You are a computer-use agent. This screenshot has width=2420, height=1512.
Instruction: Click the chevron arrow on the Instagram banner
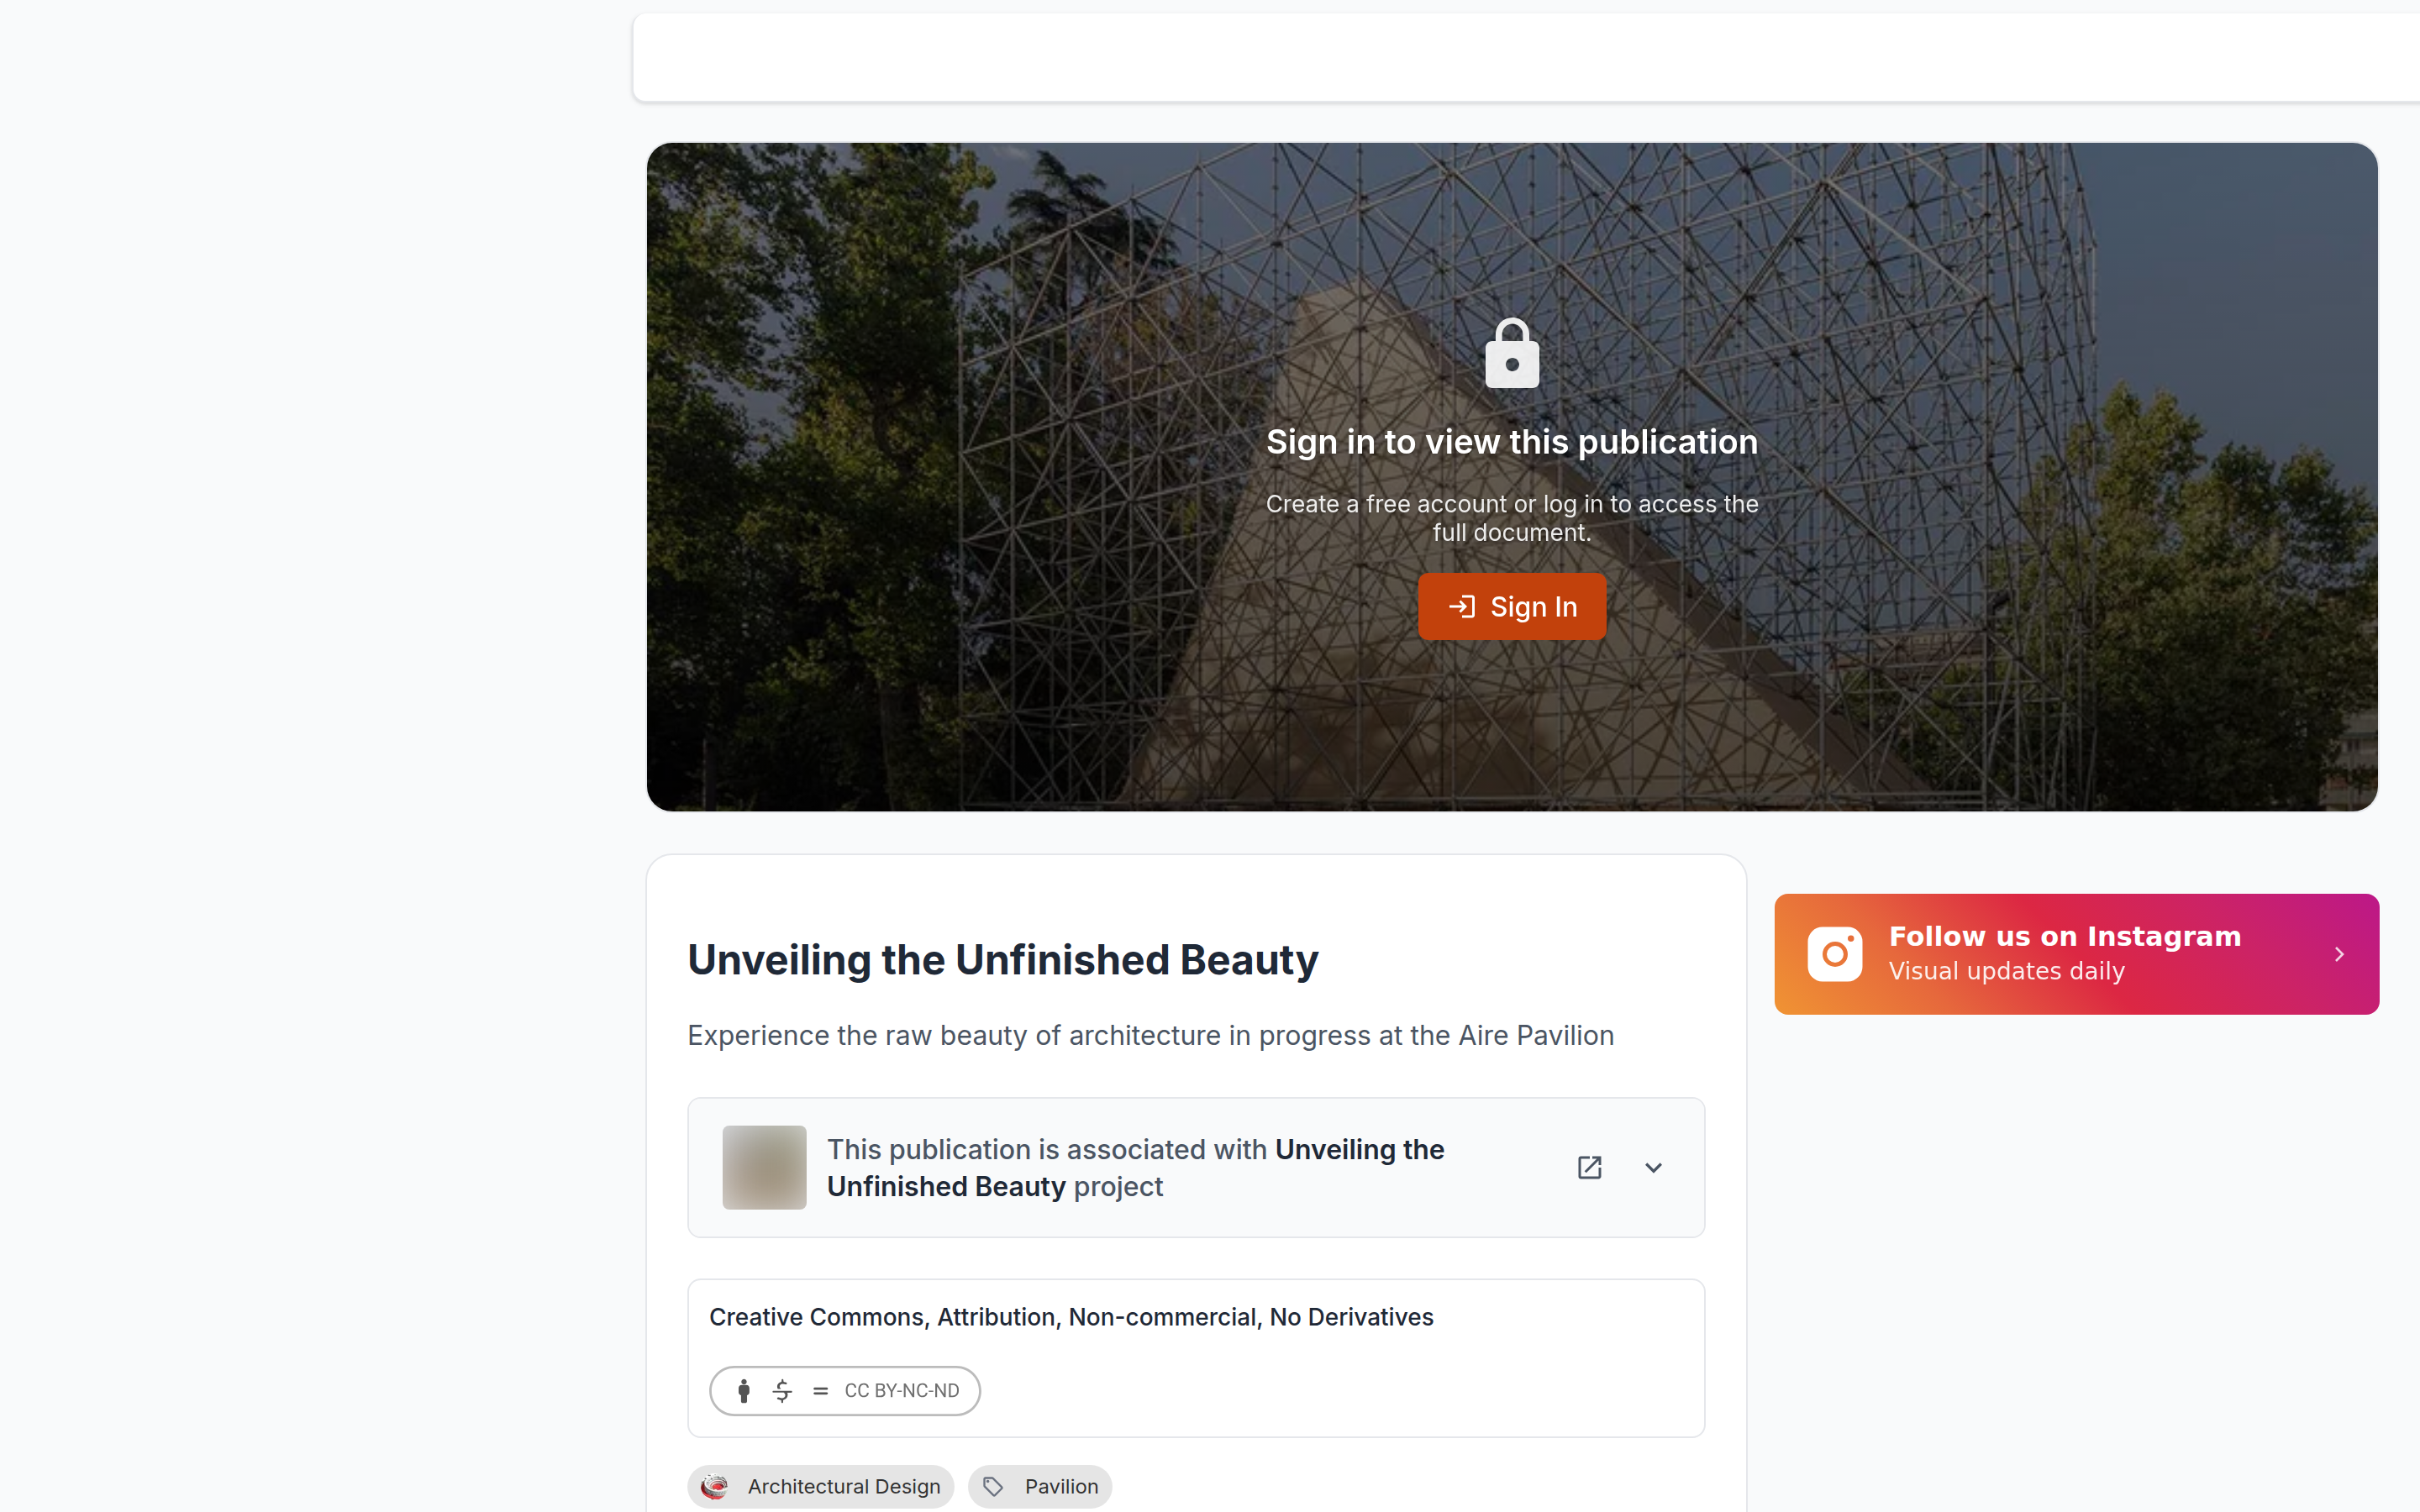point(2339,954)
